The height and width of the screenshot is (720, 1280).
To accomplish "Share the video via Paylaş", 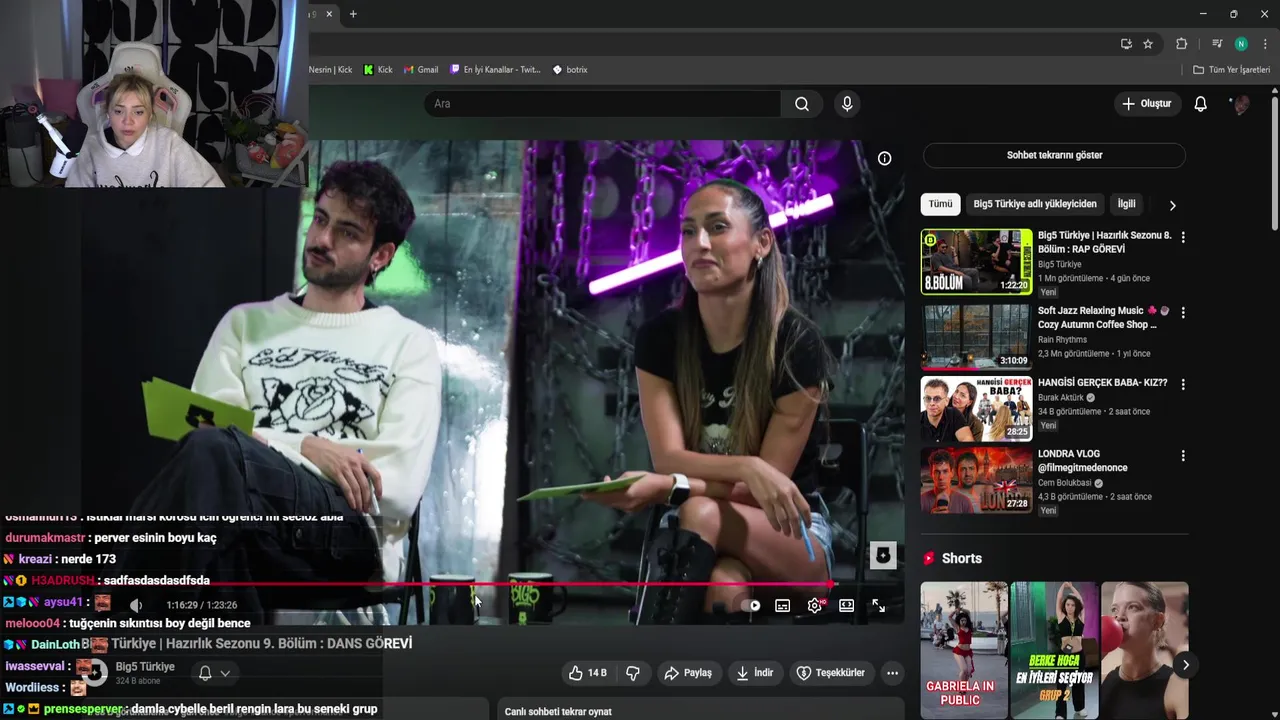I will point(688,673).
